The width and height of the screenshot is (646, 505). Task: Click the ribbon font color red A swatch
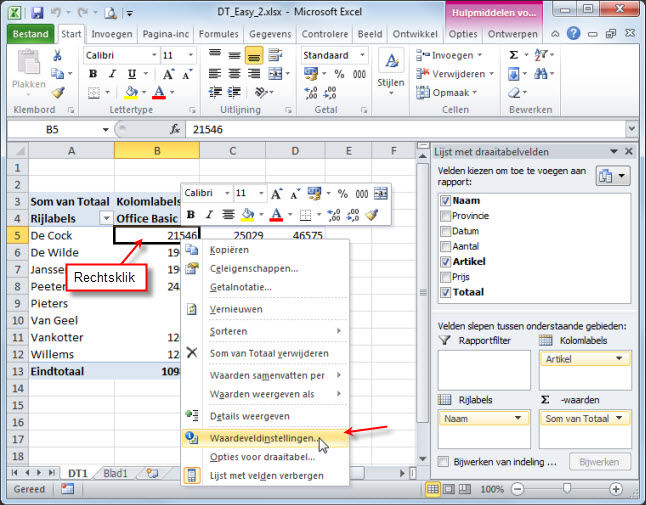[159, 92]
